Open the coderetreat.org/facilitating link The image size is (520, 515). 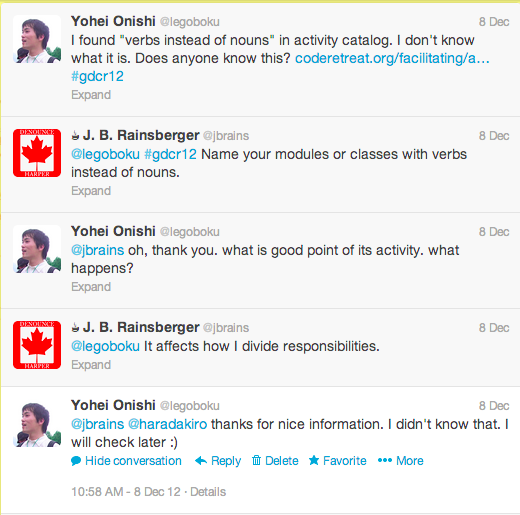click(x=392, y=58)
